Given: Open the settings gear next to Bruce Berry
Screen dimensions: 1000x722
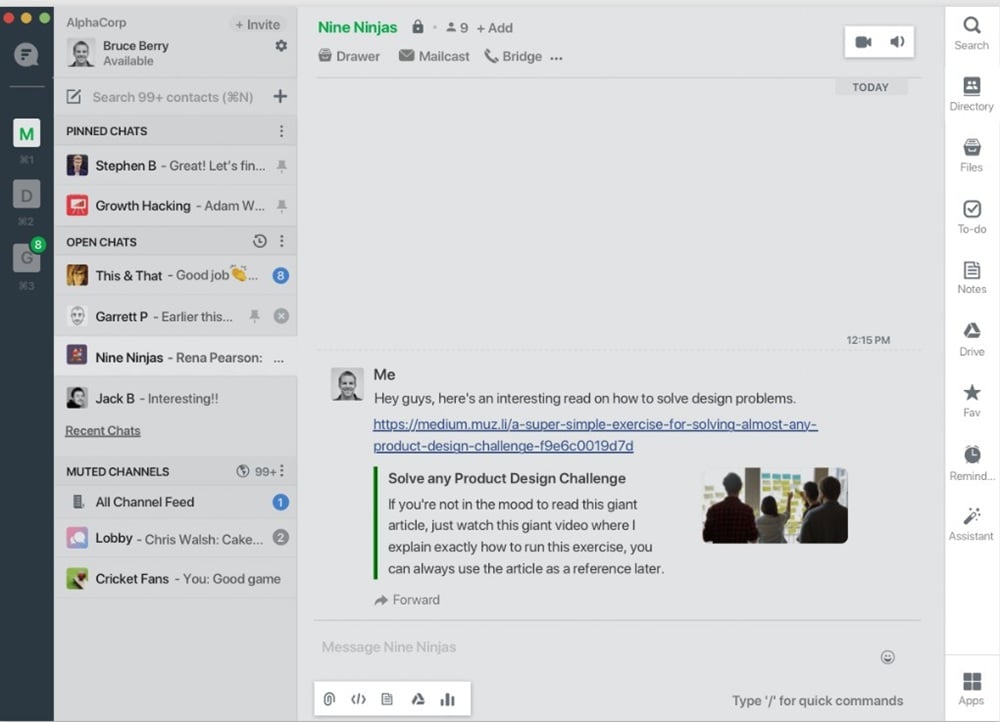Looking at the screenshot, I should tap(281, 46).
